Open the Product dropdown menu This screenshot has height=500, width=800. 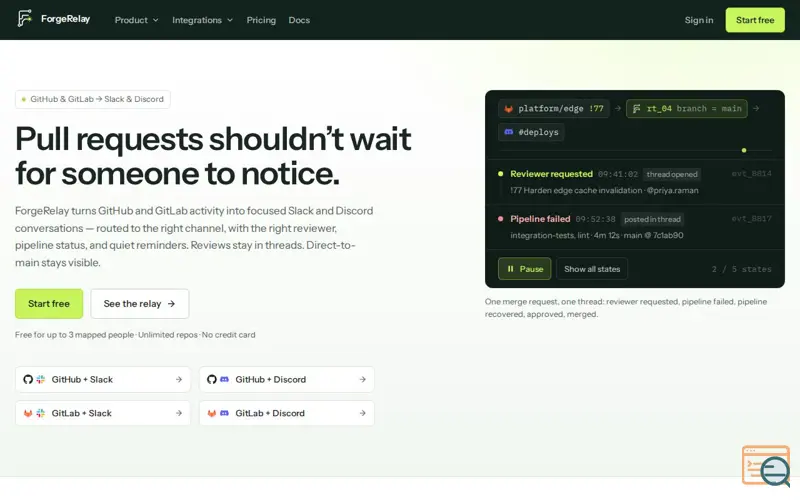pyautogui.click(x=136, y=20)
